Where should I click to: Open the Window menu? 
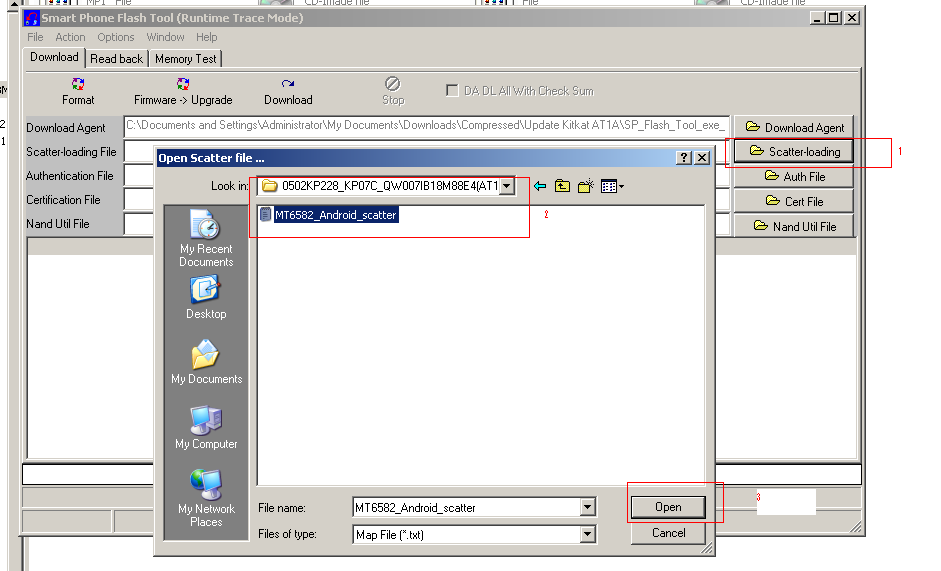[166, 37]
